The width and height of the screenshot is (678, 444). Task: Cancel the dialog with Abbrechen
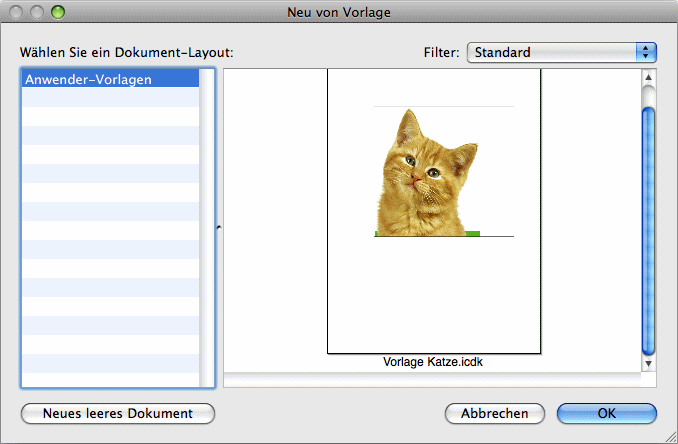tap(494, 414)
